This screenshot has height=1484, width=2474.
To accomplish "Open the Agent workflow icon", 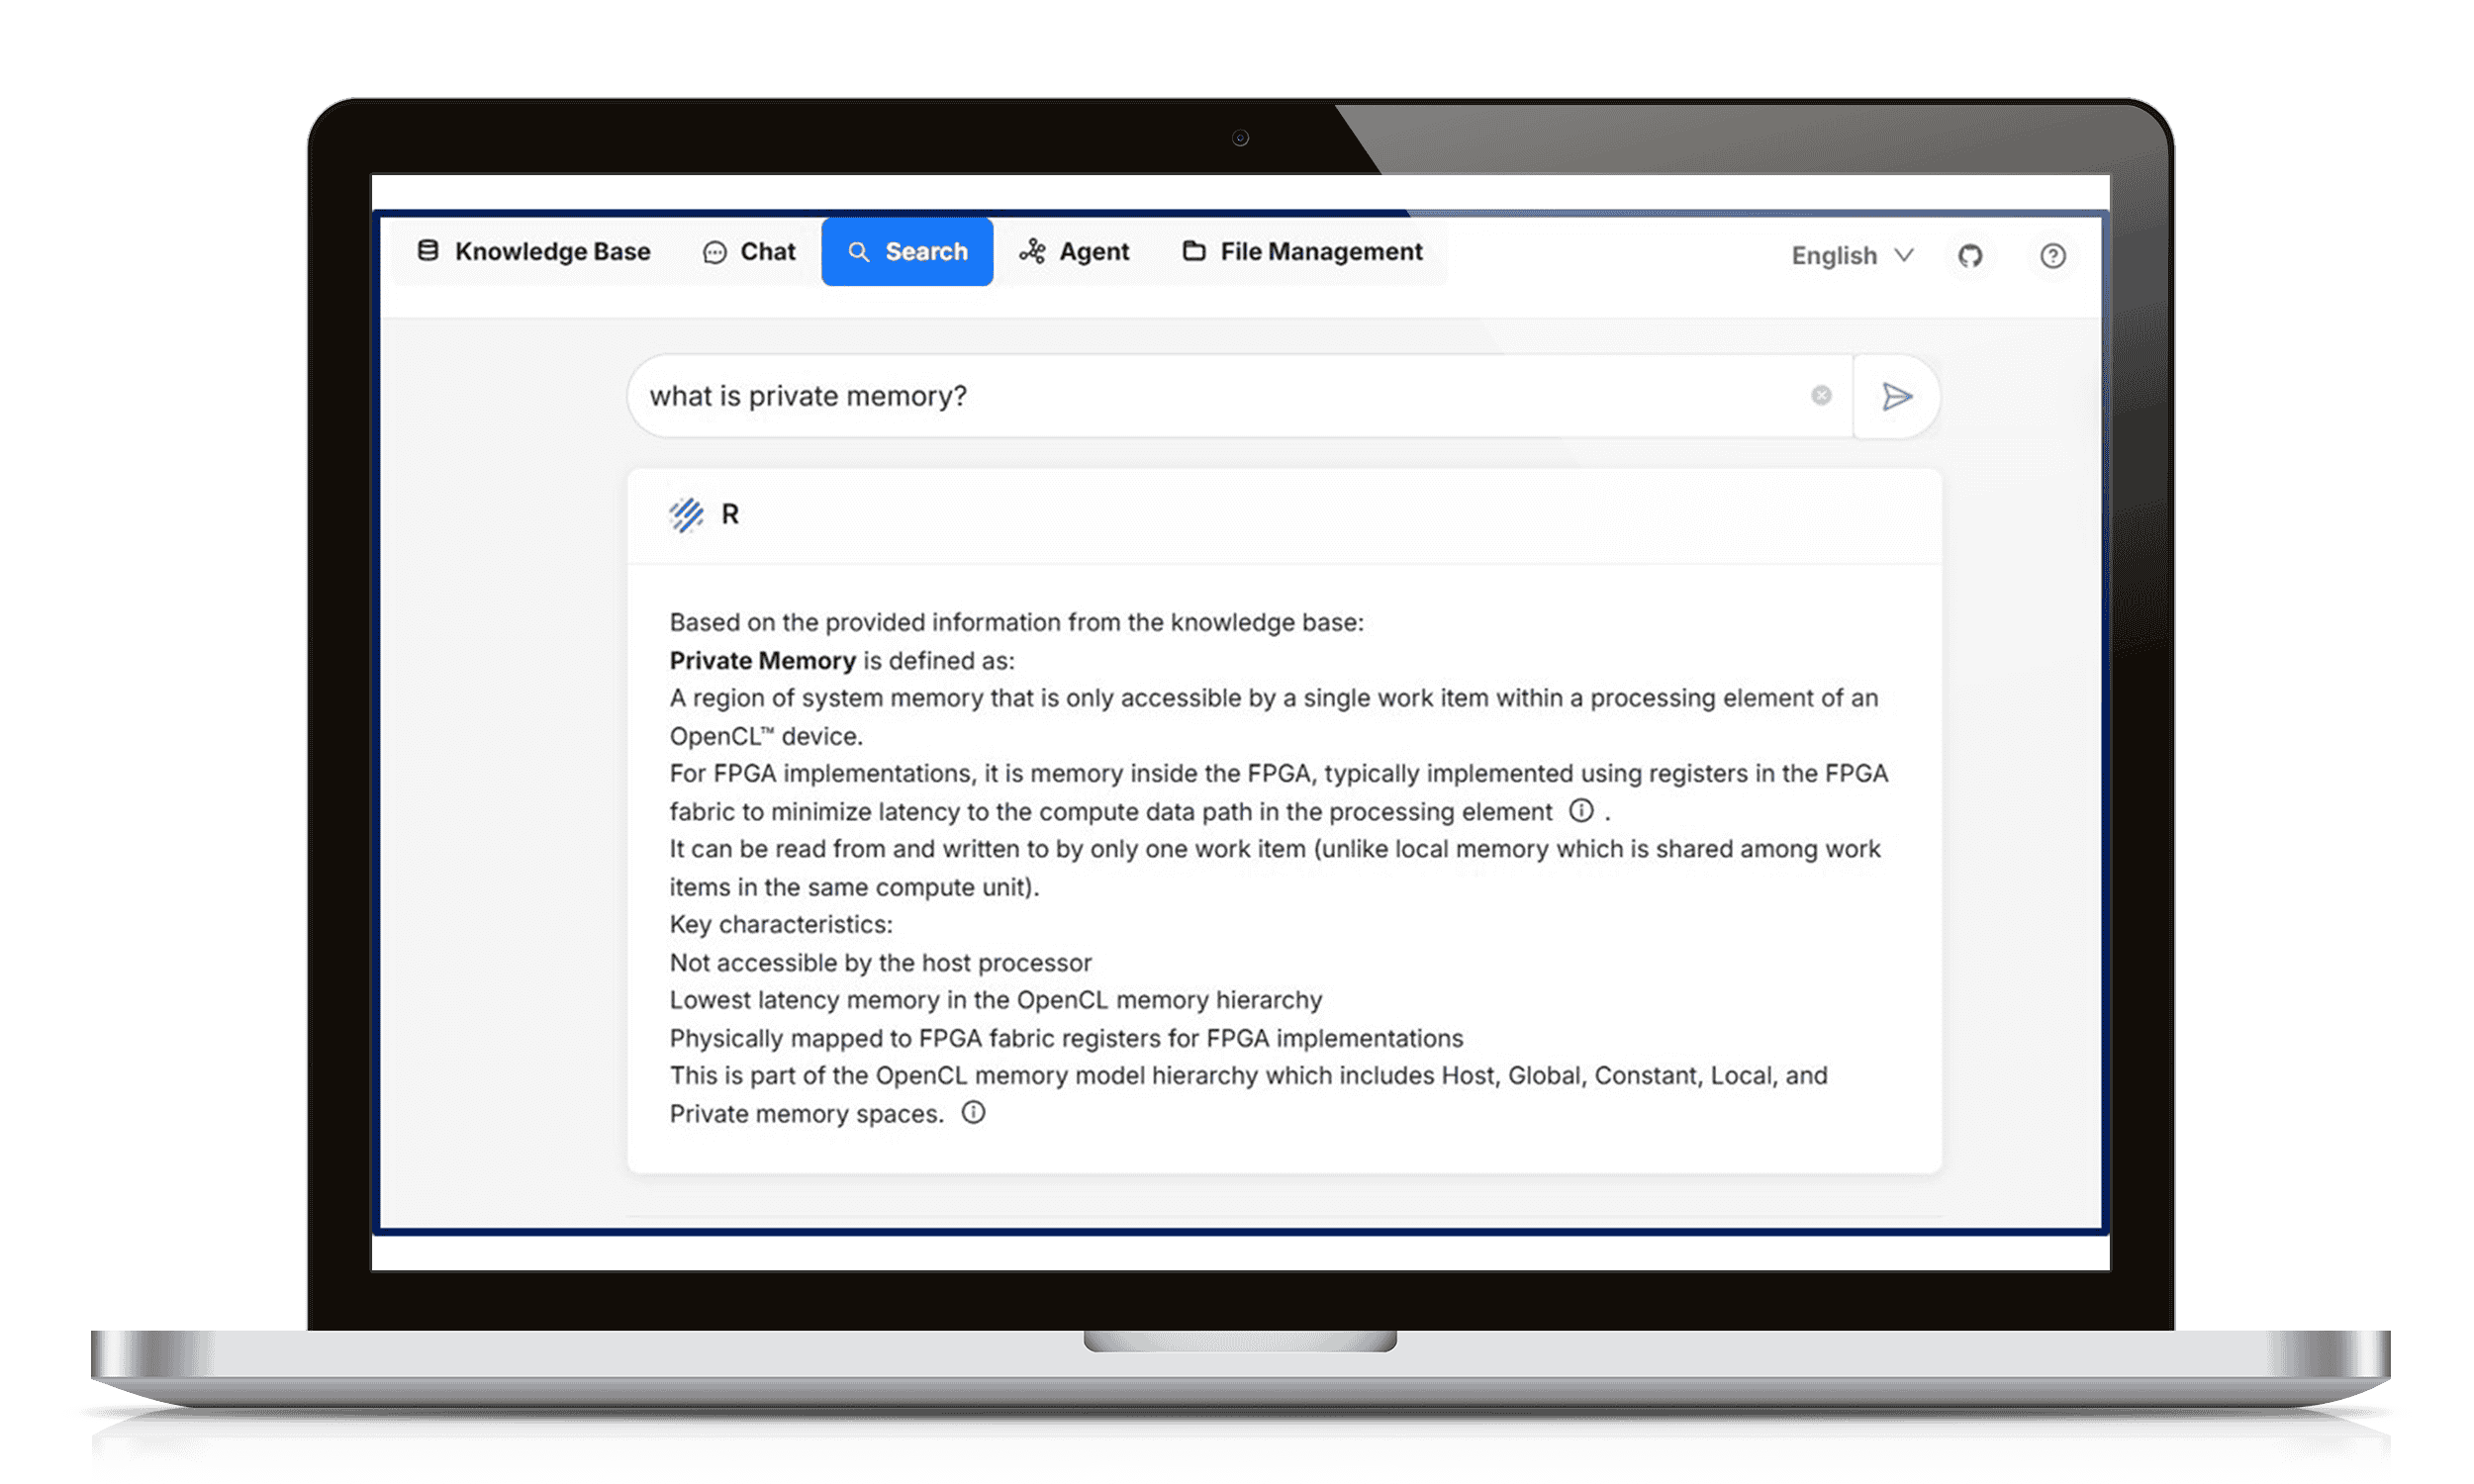I will (x=1034, y=252).
